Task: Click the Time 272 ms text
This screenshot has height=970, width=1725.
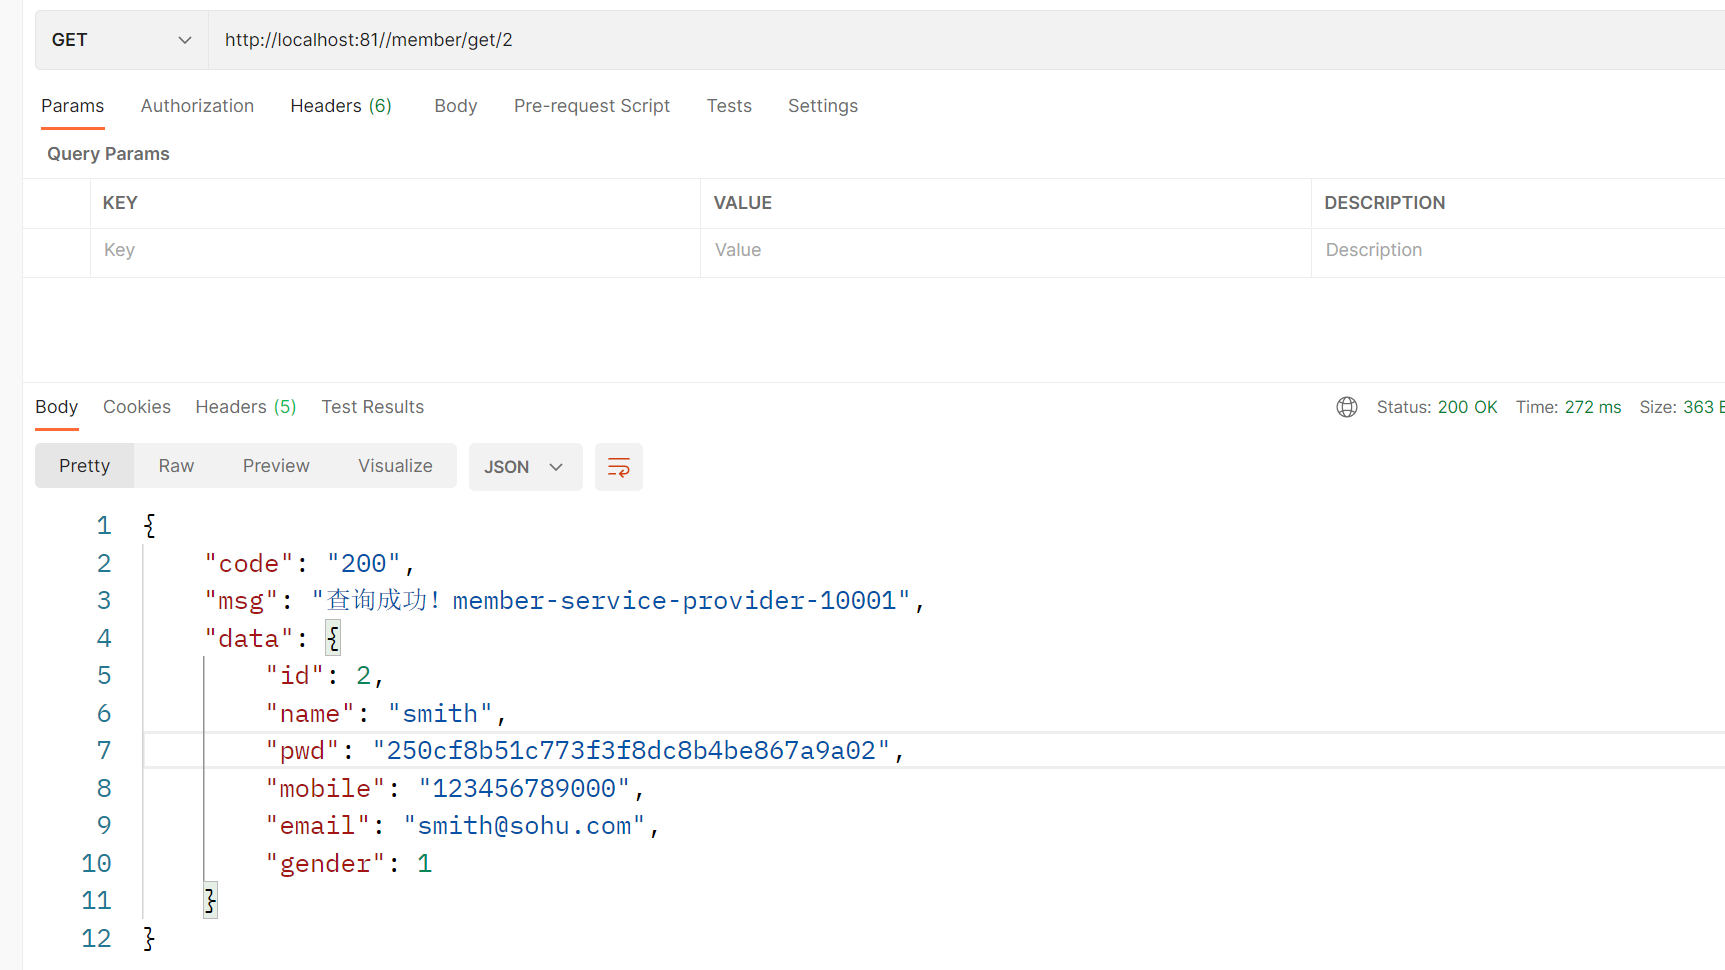Action: click(1568, 407)
